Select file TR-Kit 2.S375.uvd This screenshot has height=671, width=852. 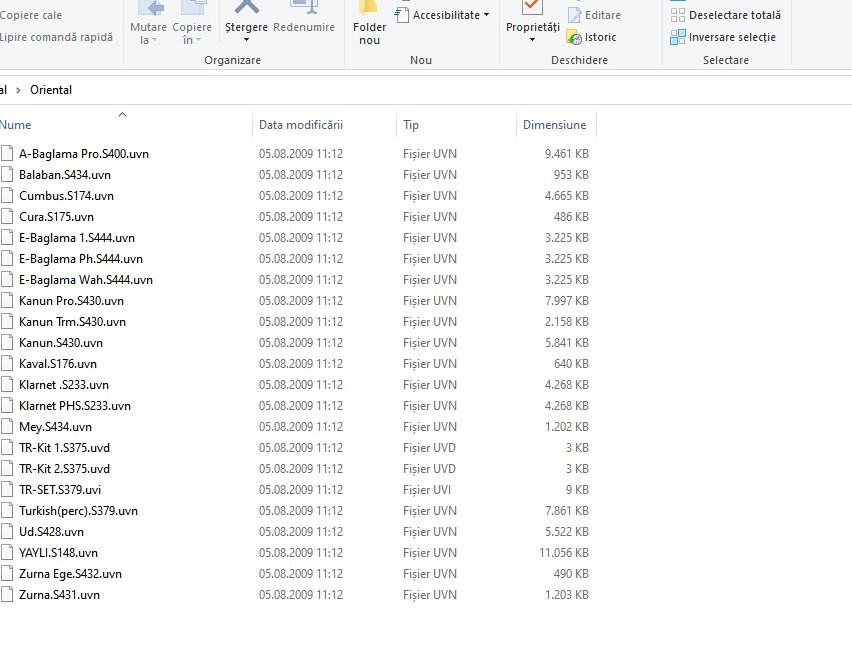pos(64,469)
